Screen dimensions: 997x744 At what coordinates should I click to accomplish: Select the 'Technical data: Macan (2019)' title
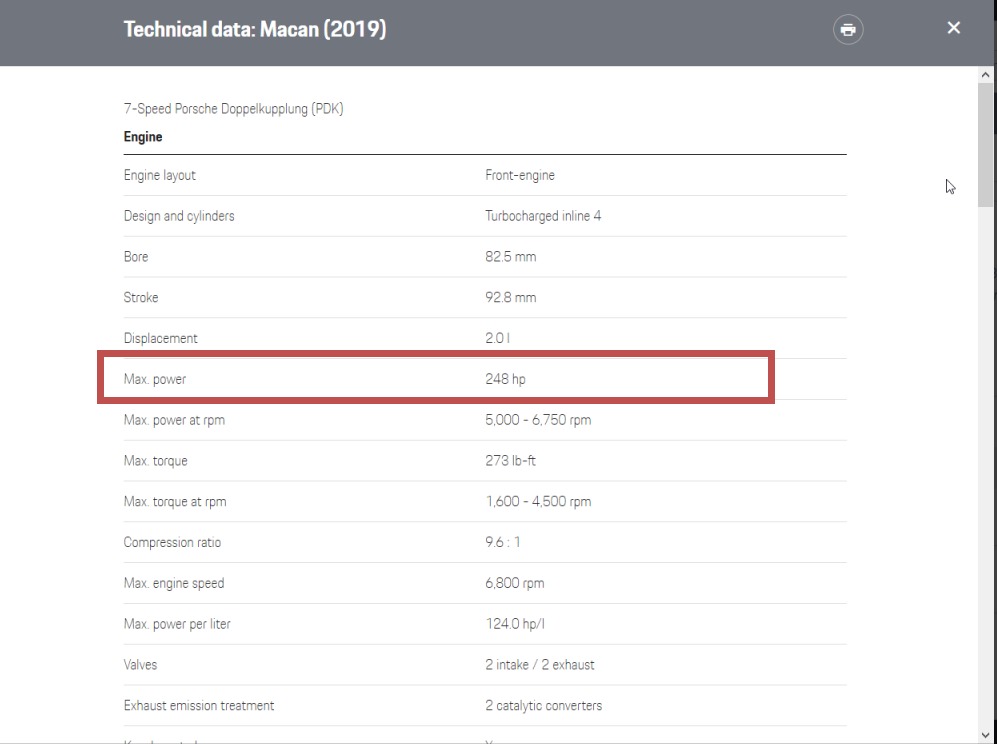(x=255, y=29)
